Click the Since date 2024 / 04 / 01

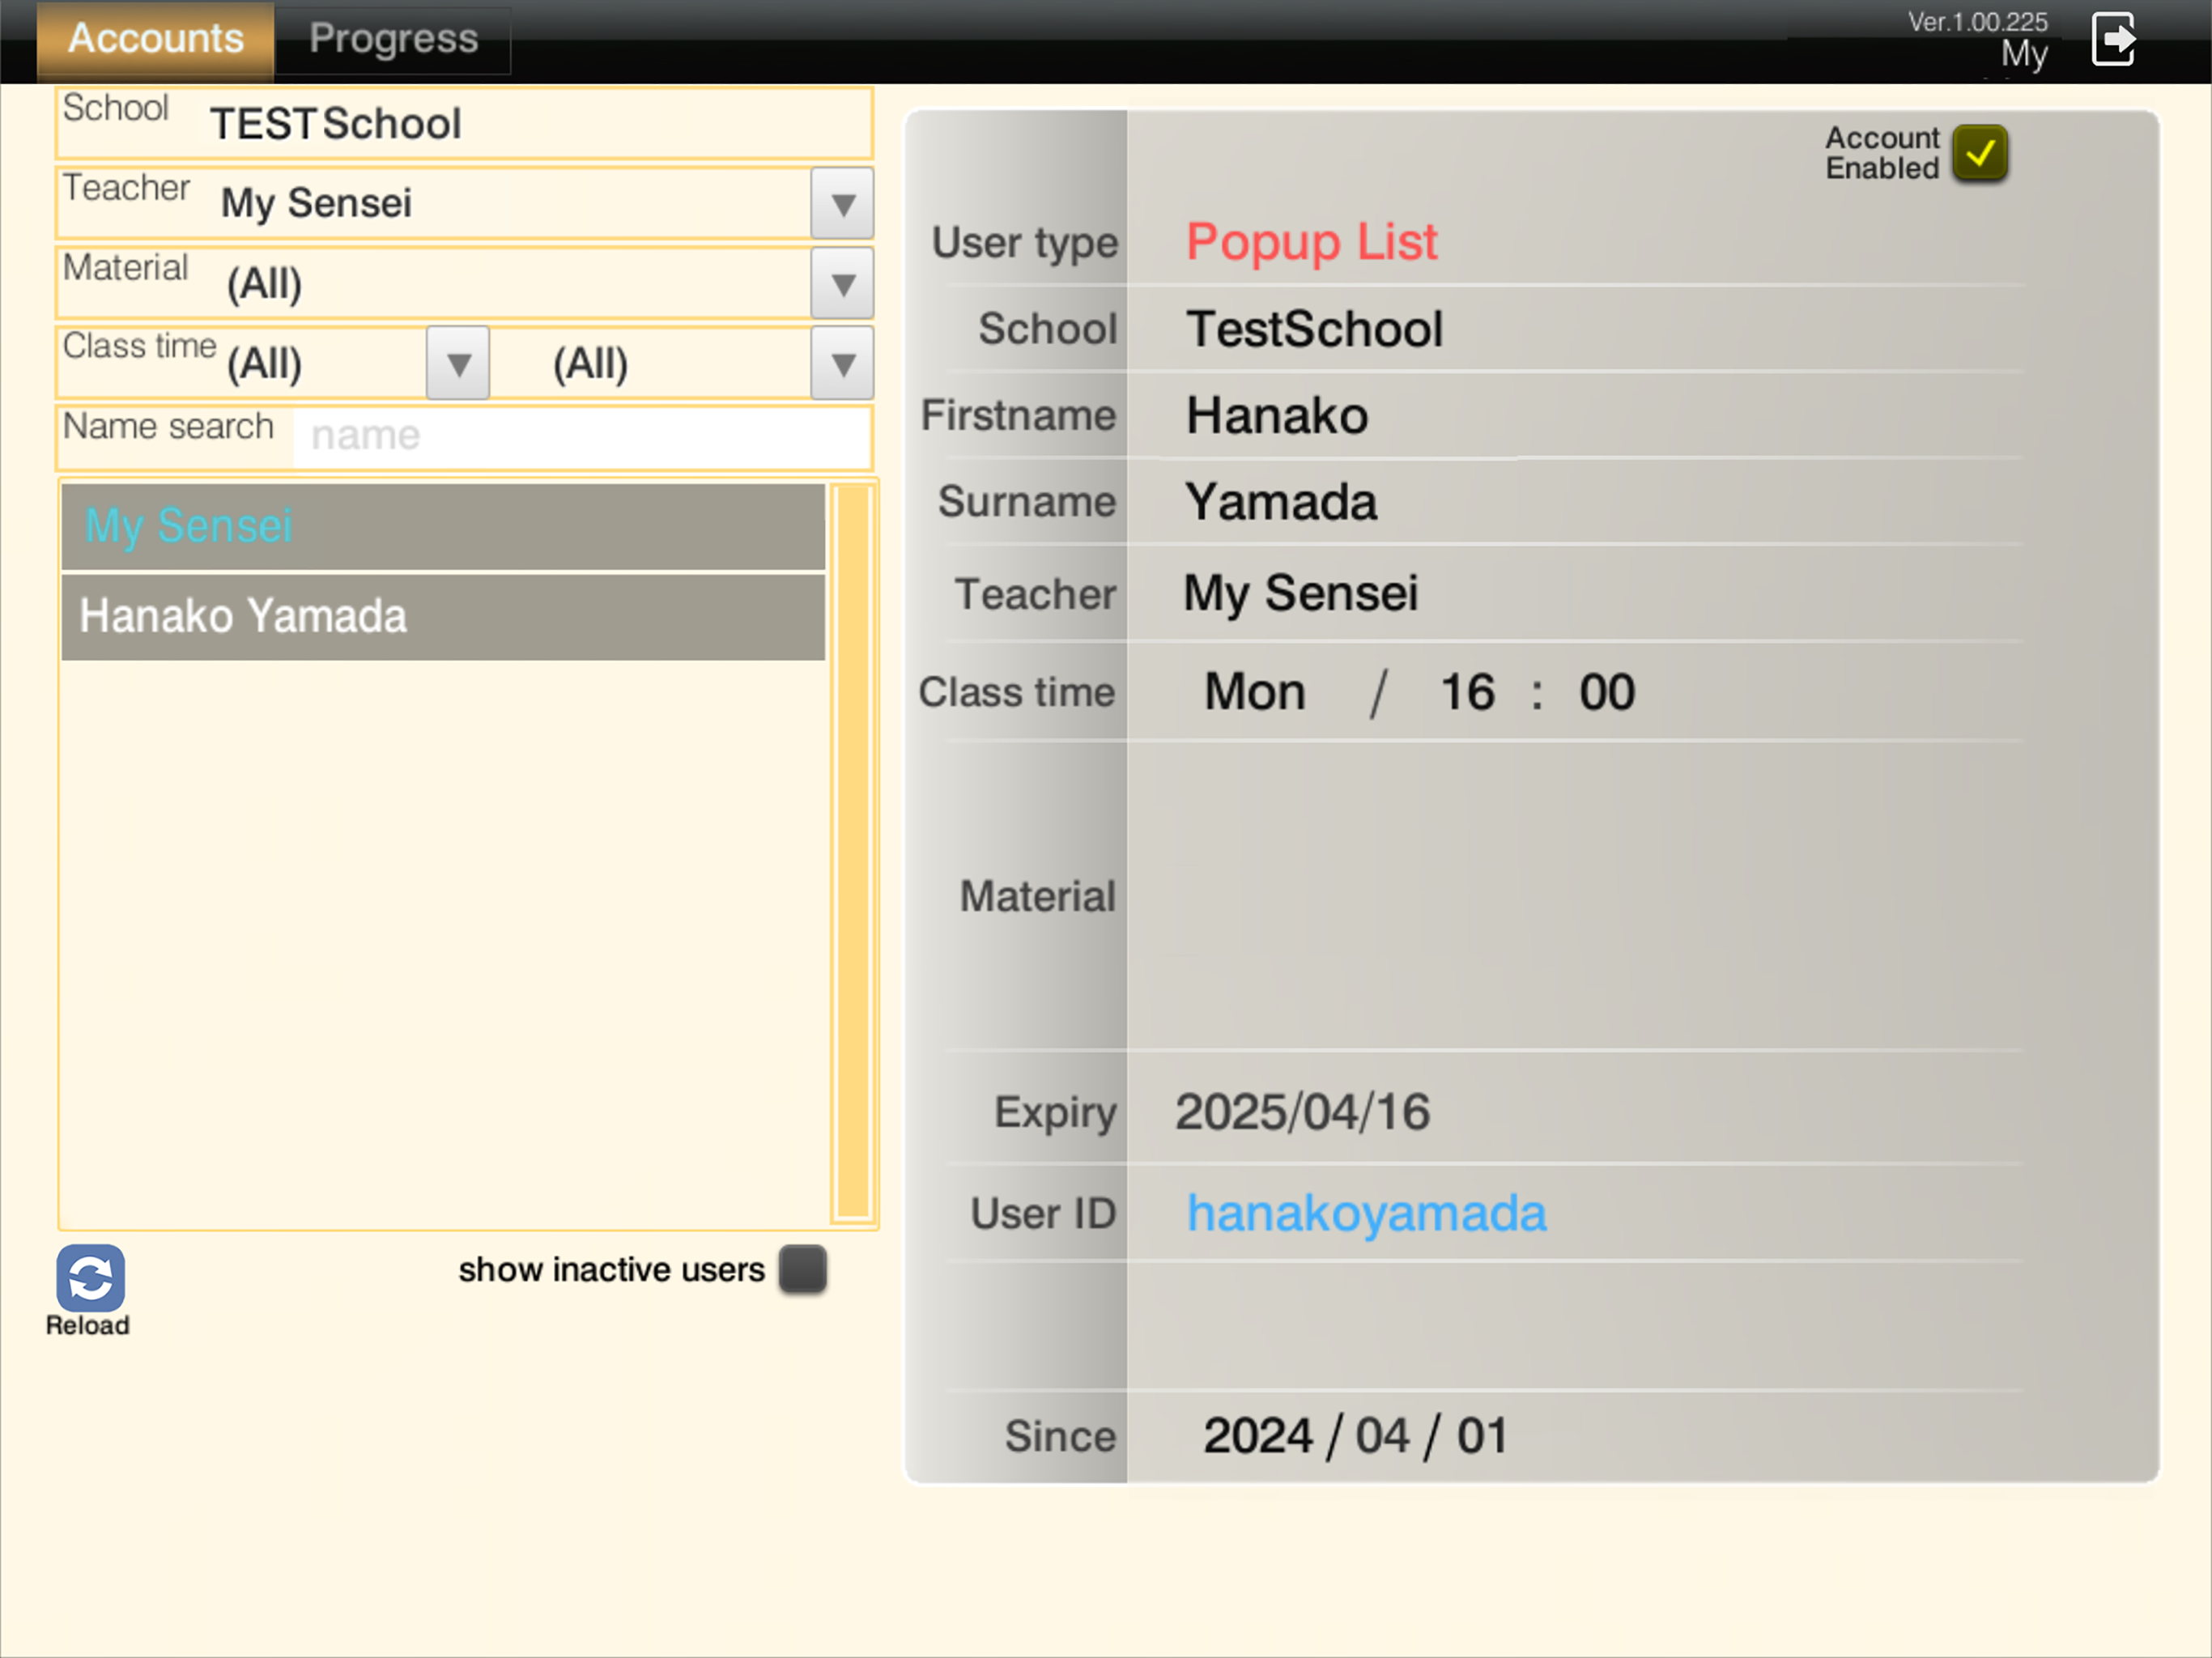1355,1436
